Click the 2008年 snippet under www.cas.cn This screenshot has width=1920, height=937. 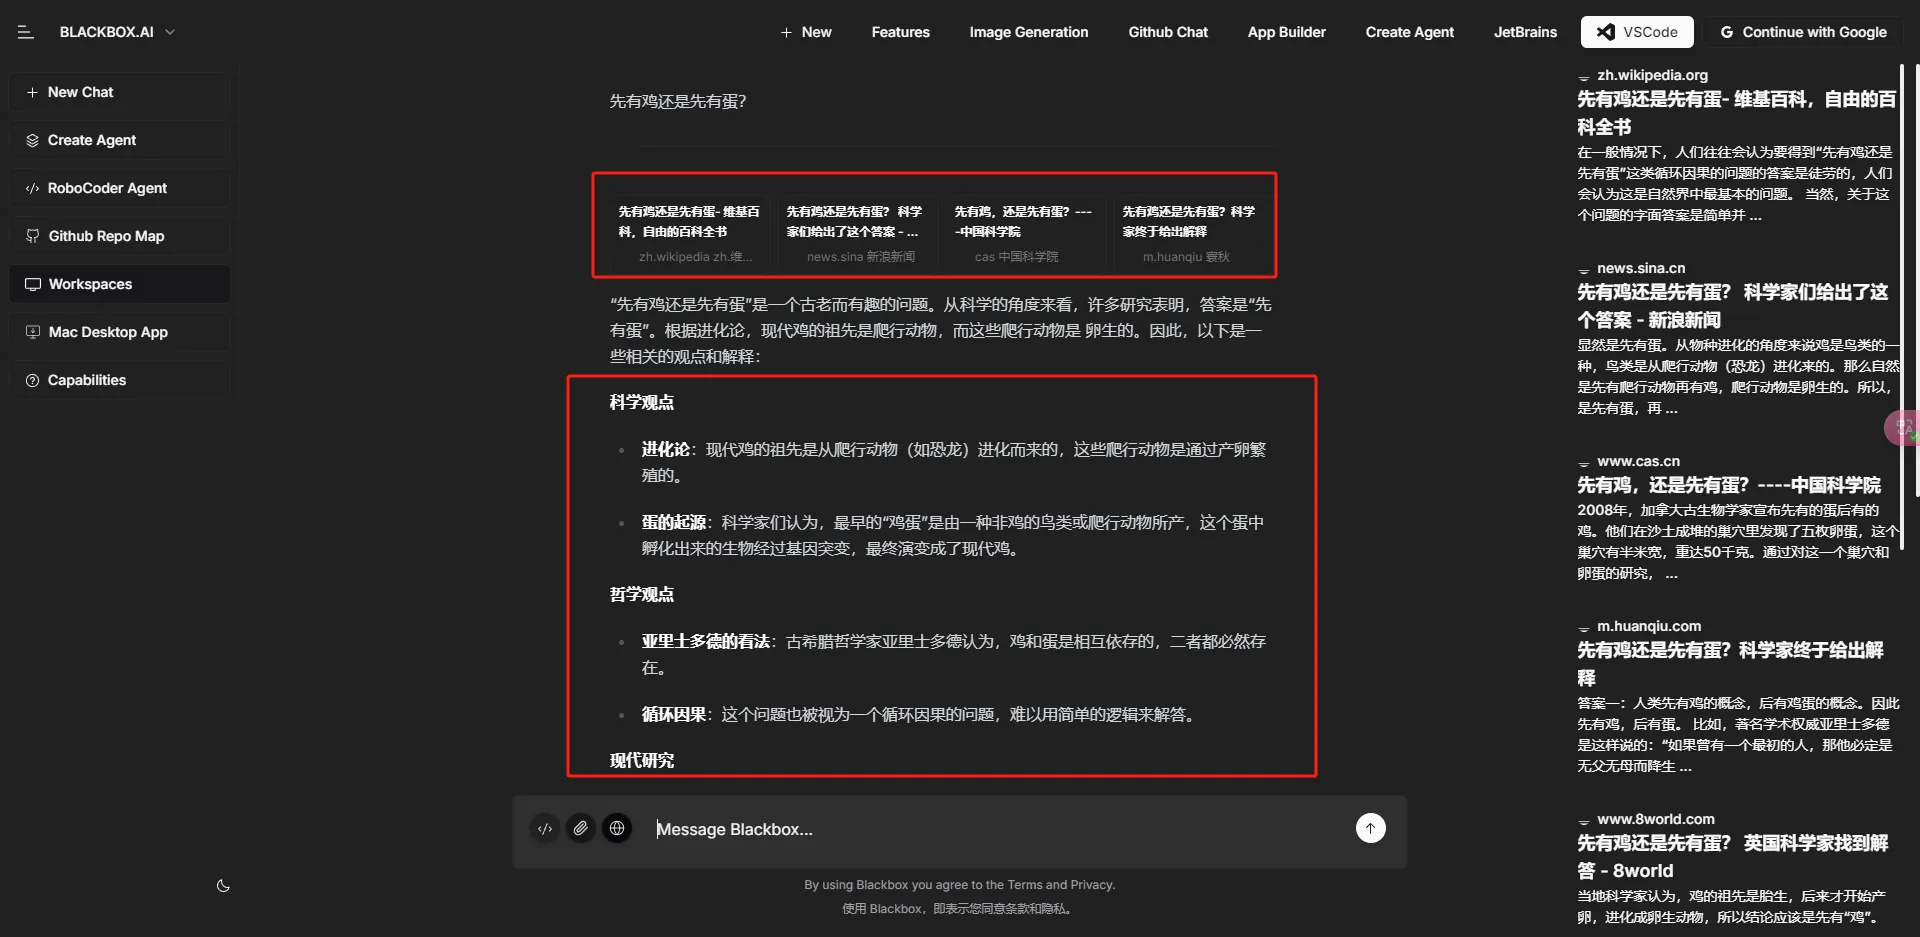(1737, 541)
